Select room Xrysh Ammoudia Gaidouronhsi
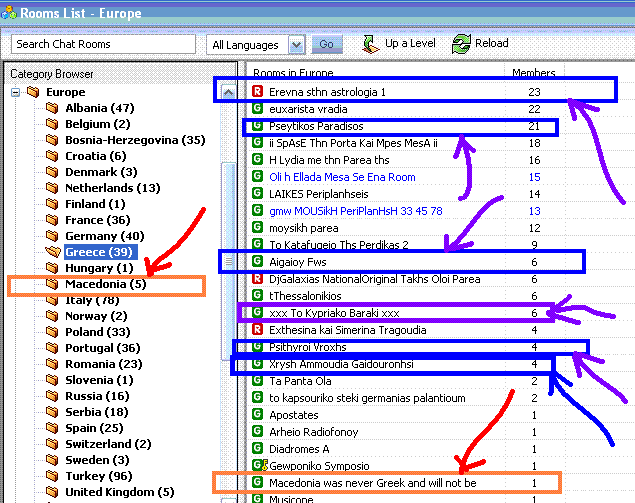This screenshot has height=503, width=635. click(x=341, y=364)
